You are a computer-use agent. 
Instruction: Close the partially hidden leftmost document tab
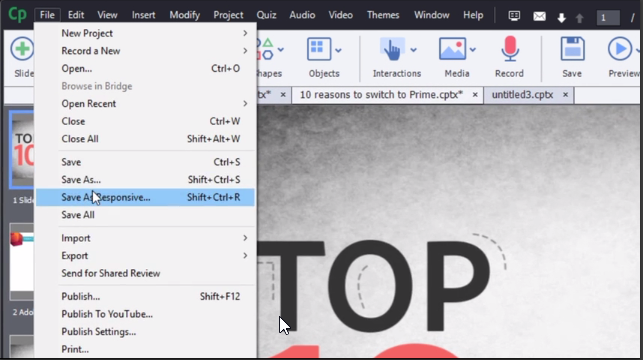pyautogui.click(x=283, y=95)
